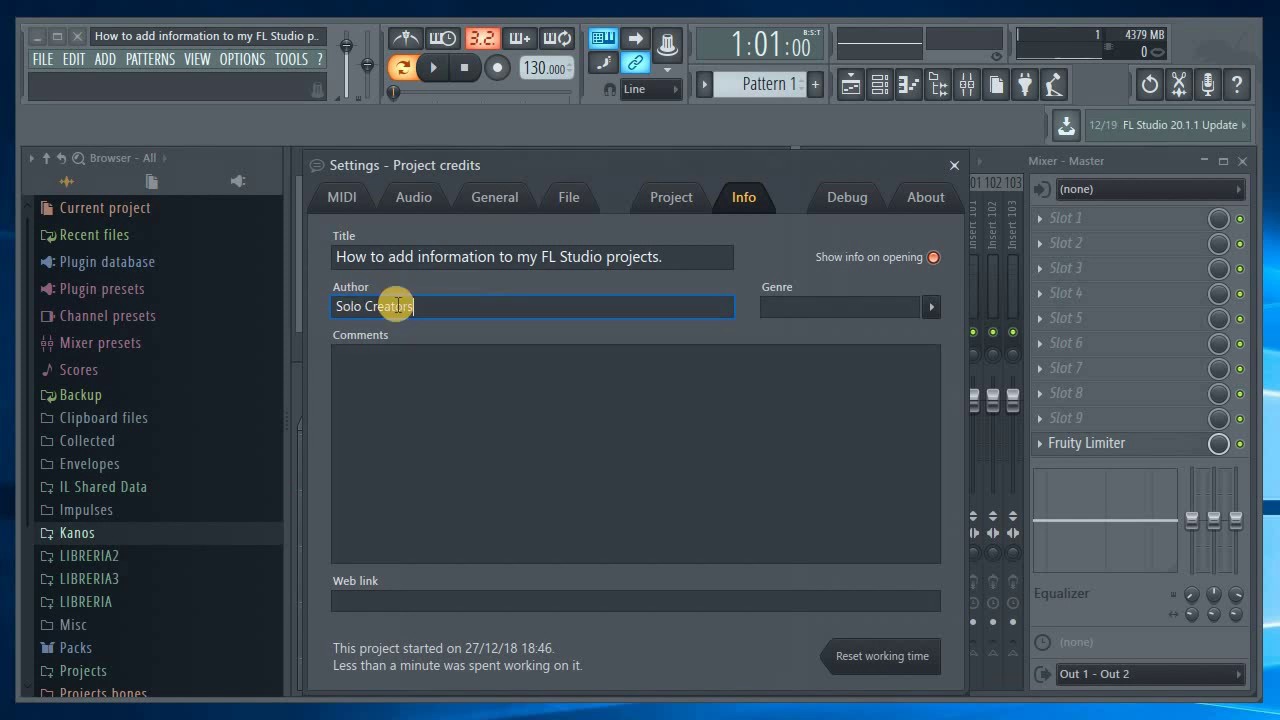The width and height of the screenshot is (1280, 720).
Task: Disable Fruity Limiter enable light
Action: (x=1240, y=444)
